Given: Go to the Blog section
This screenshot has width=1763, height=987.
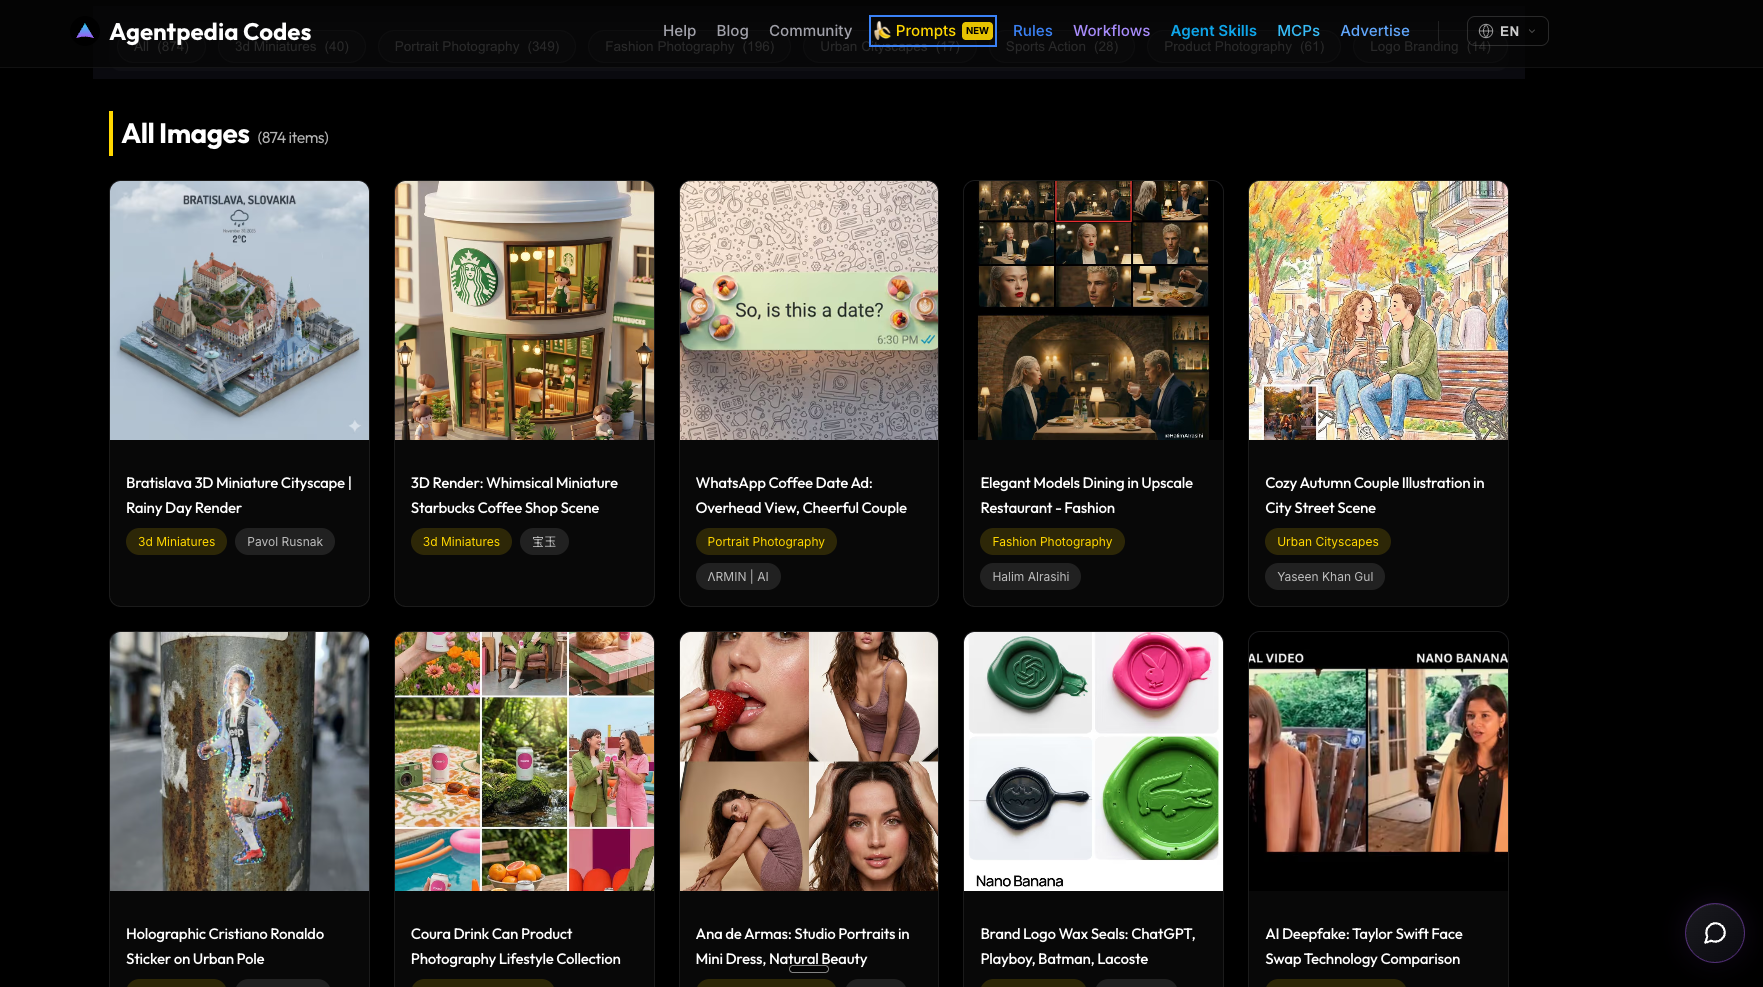Looking at the screenshot, I should coord(732,31).
